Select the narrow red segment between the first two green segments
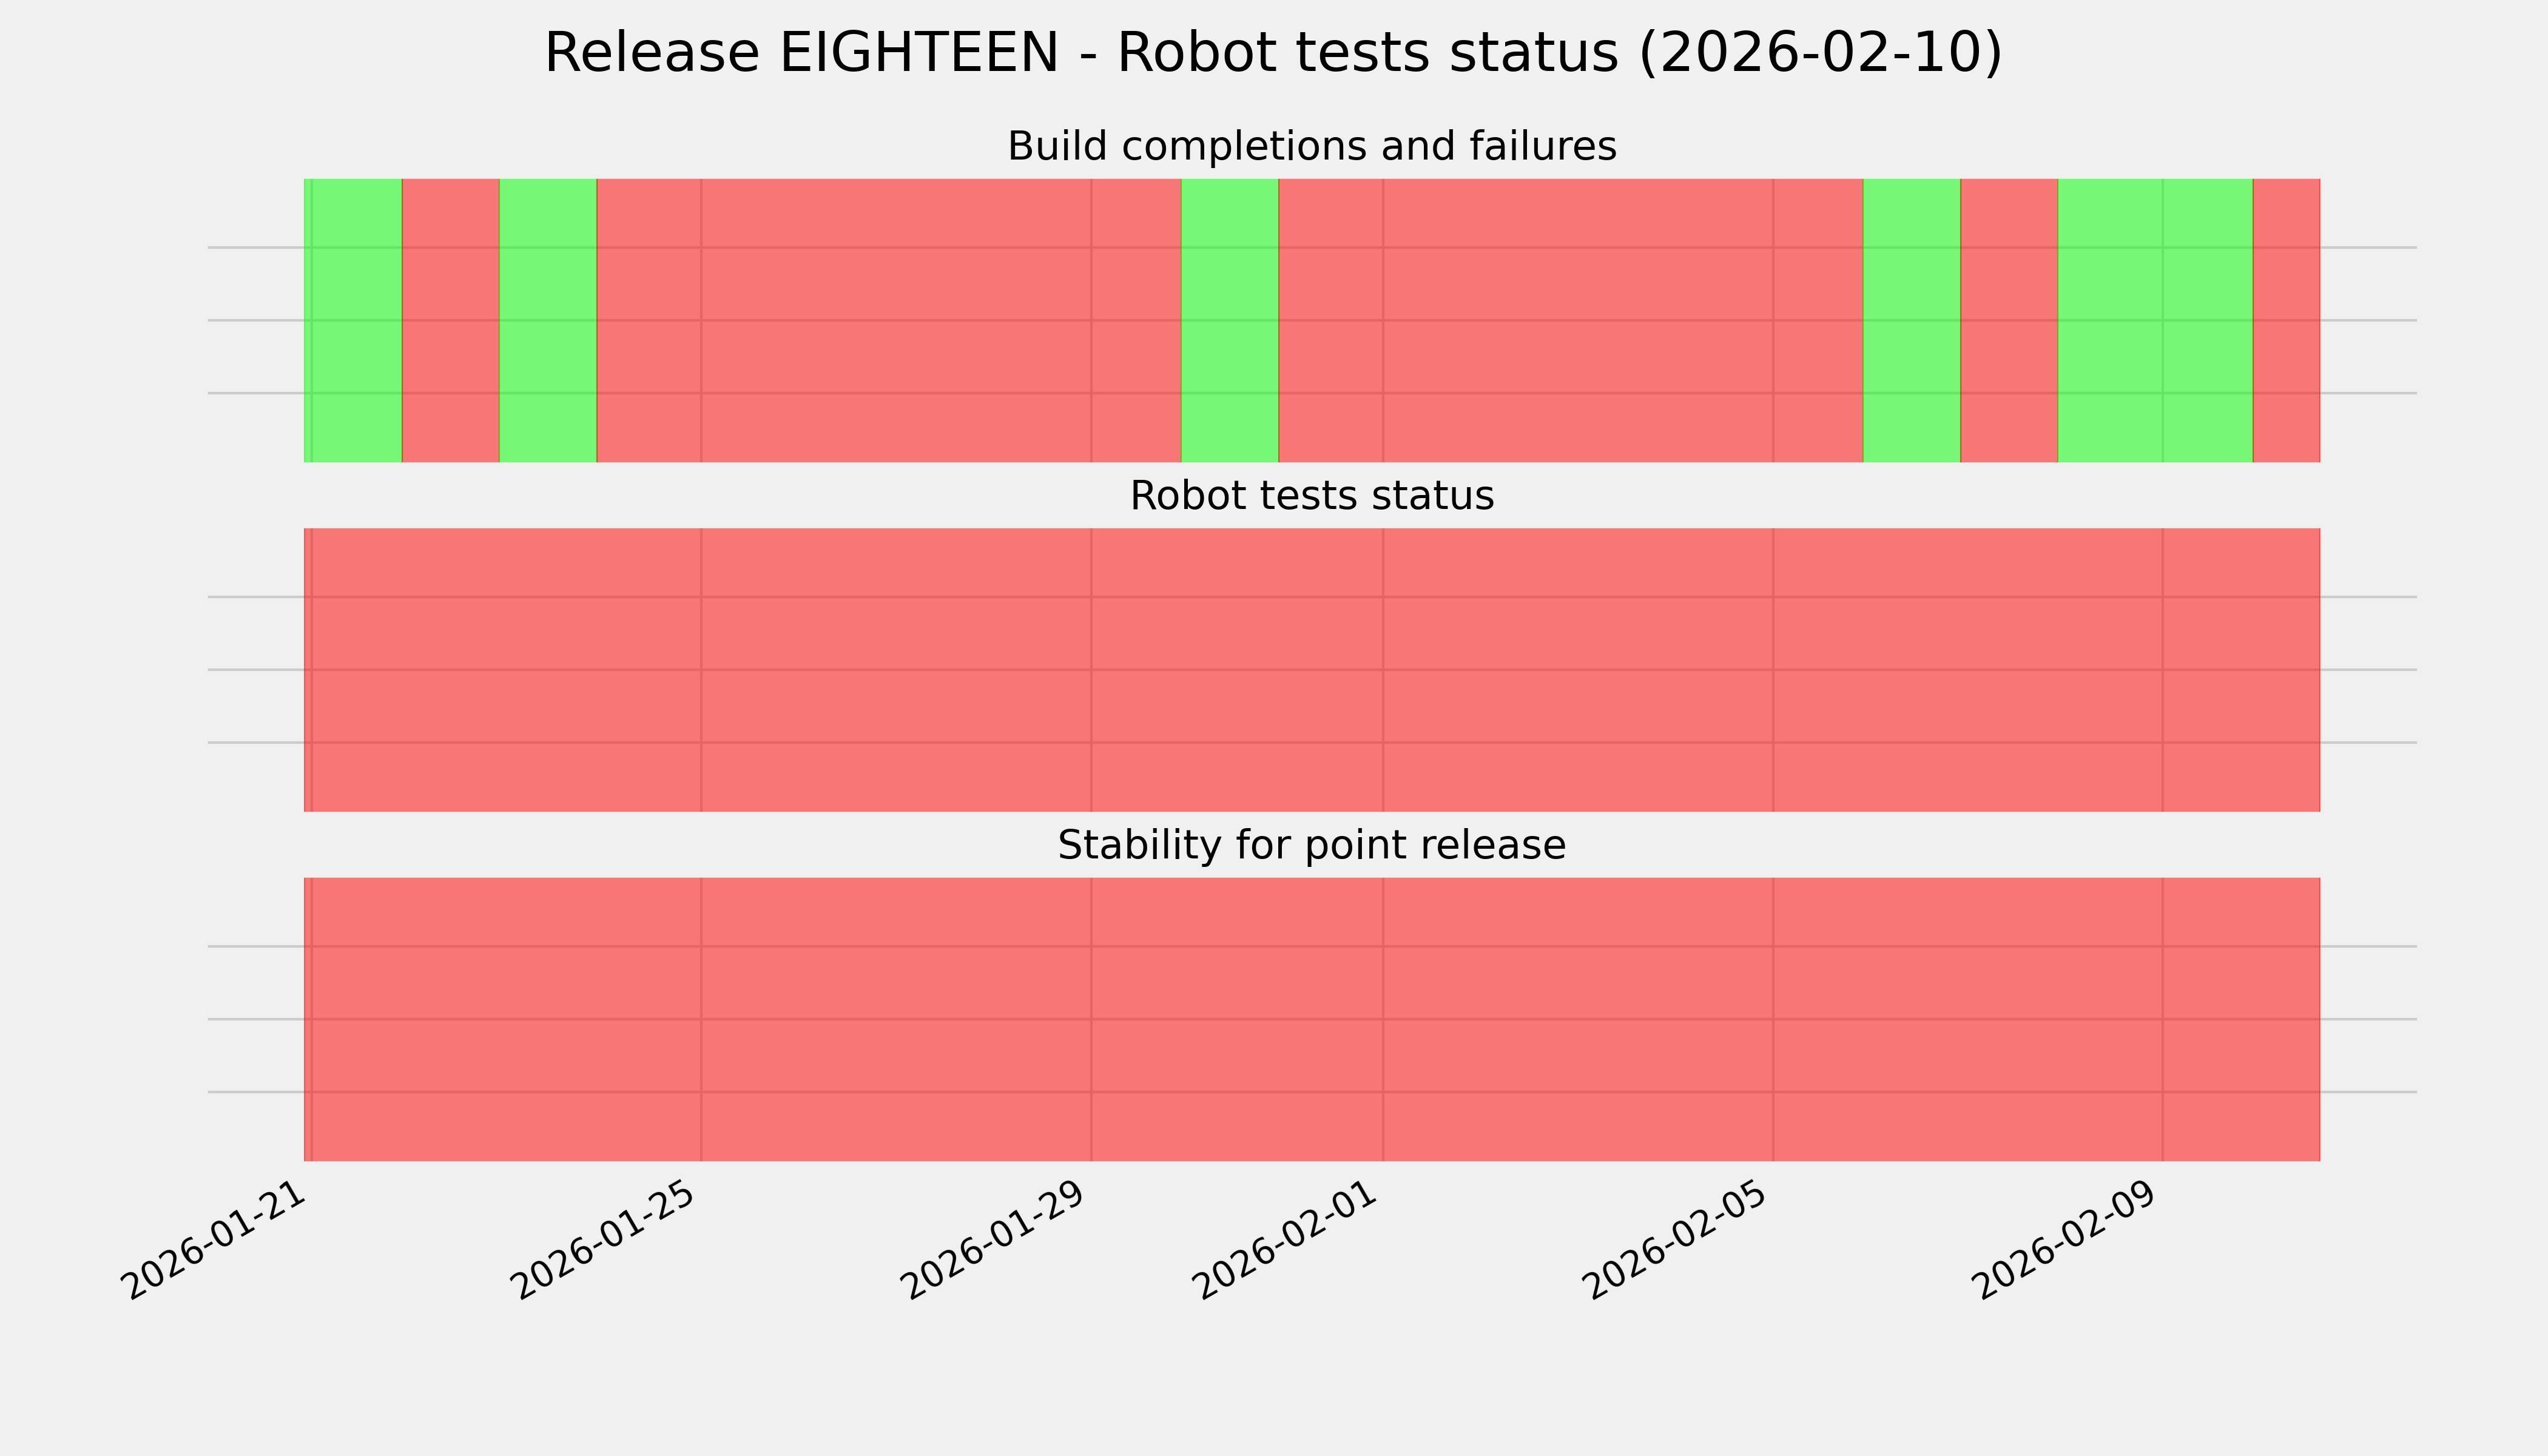2548x1456 pixels. (450, 320)
